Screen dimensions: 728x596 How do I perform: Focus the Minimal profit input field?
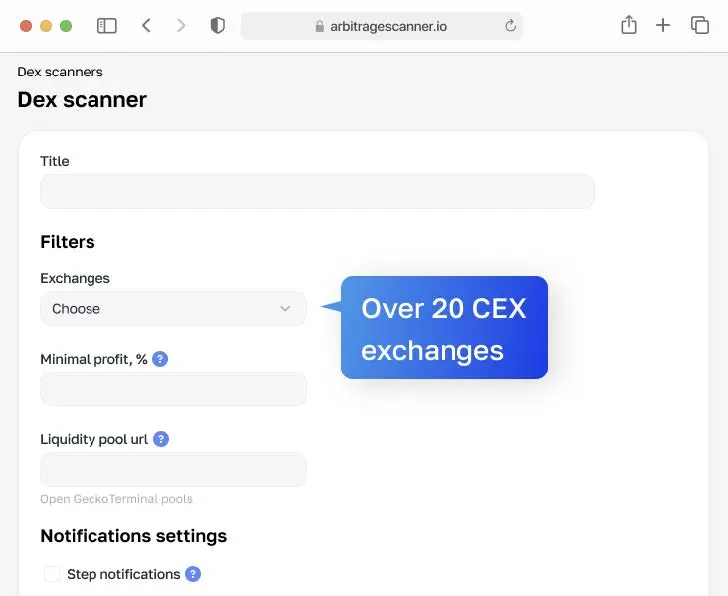point(173,389)
